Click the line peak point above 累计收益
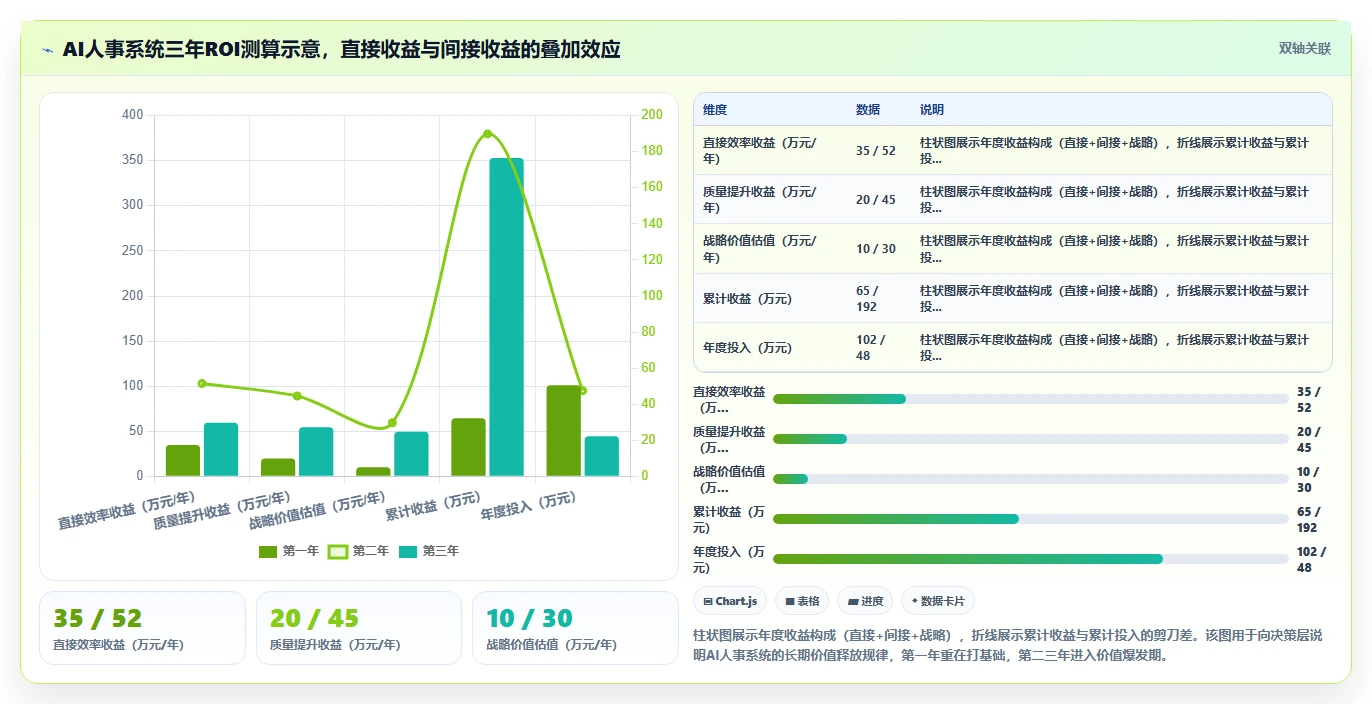This screenshot has width=1372, height=704. pyautogui.click(x=487, y=133)
